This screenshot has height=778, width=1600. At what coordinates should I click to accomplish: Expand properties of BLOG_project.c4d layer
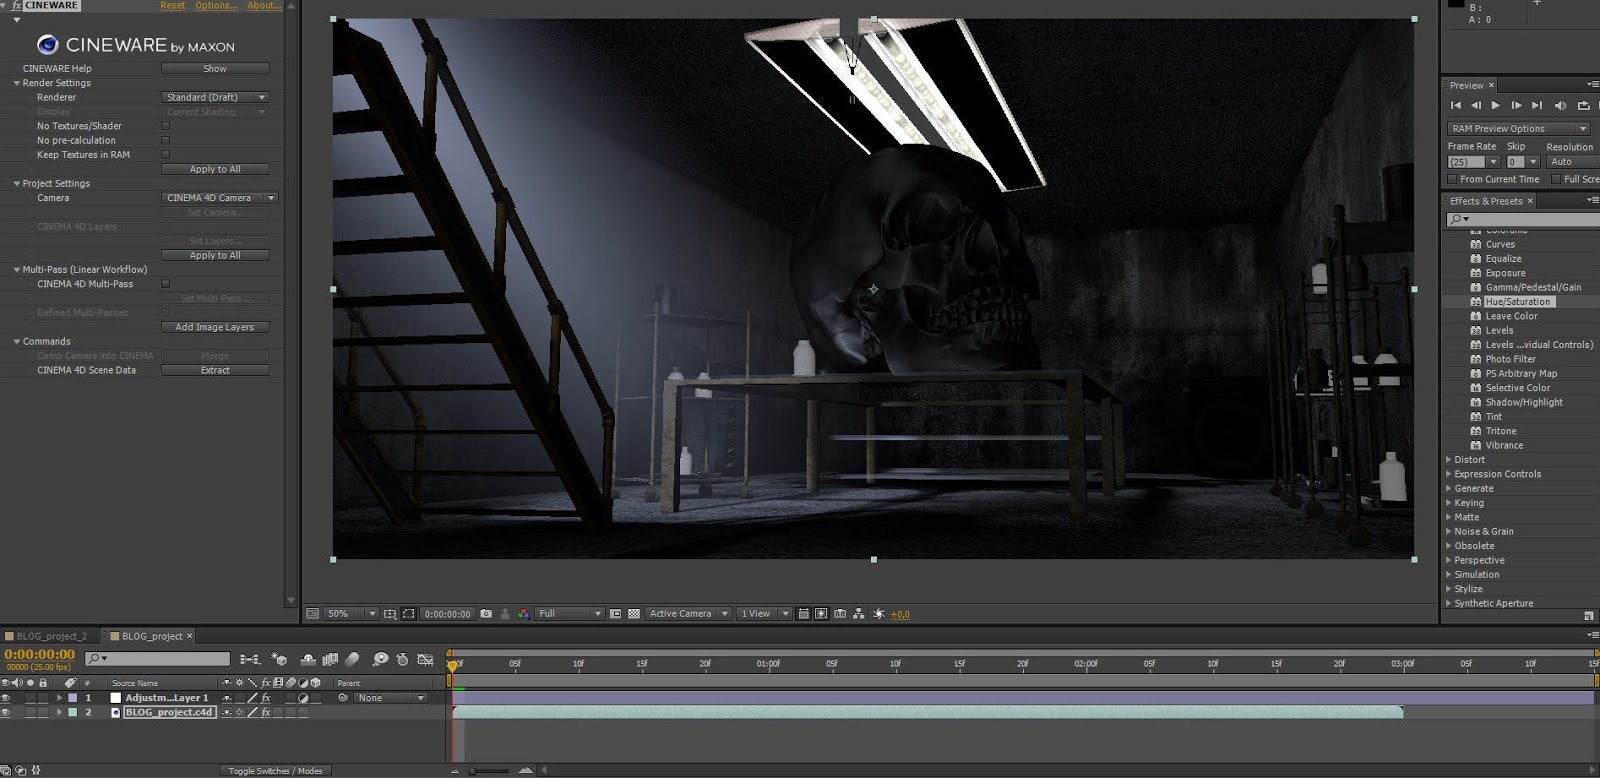coord(59,712)
